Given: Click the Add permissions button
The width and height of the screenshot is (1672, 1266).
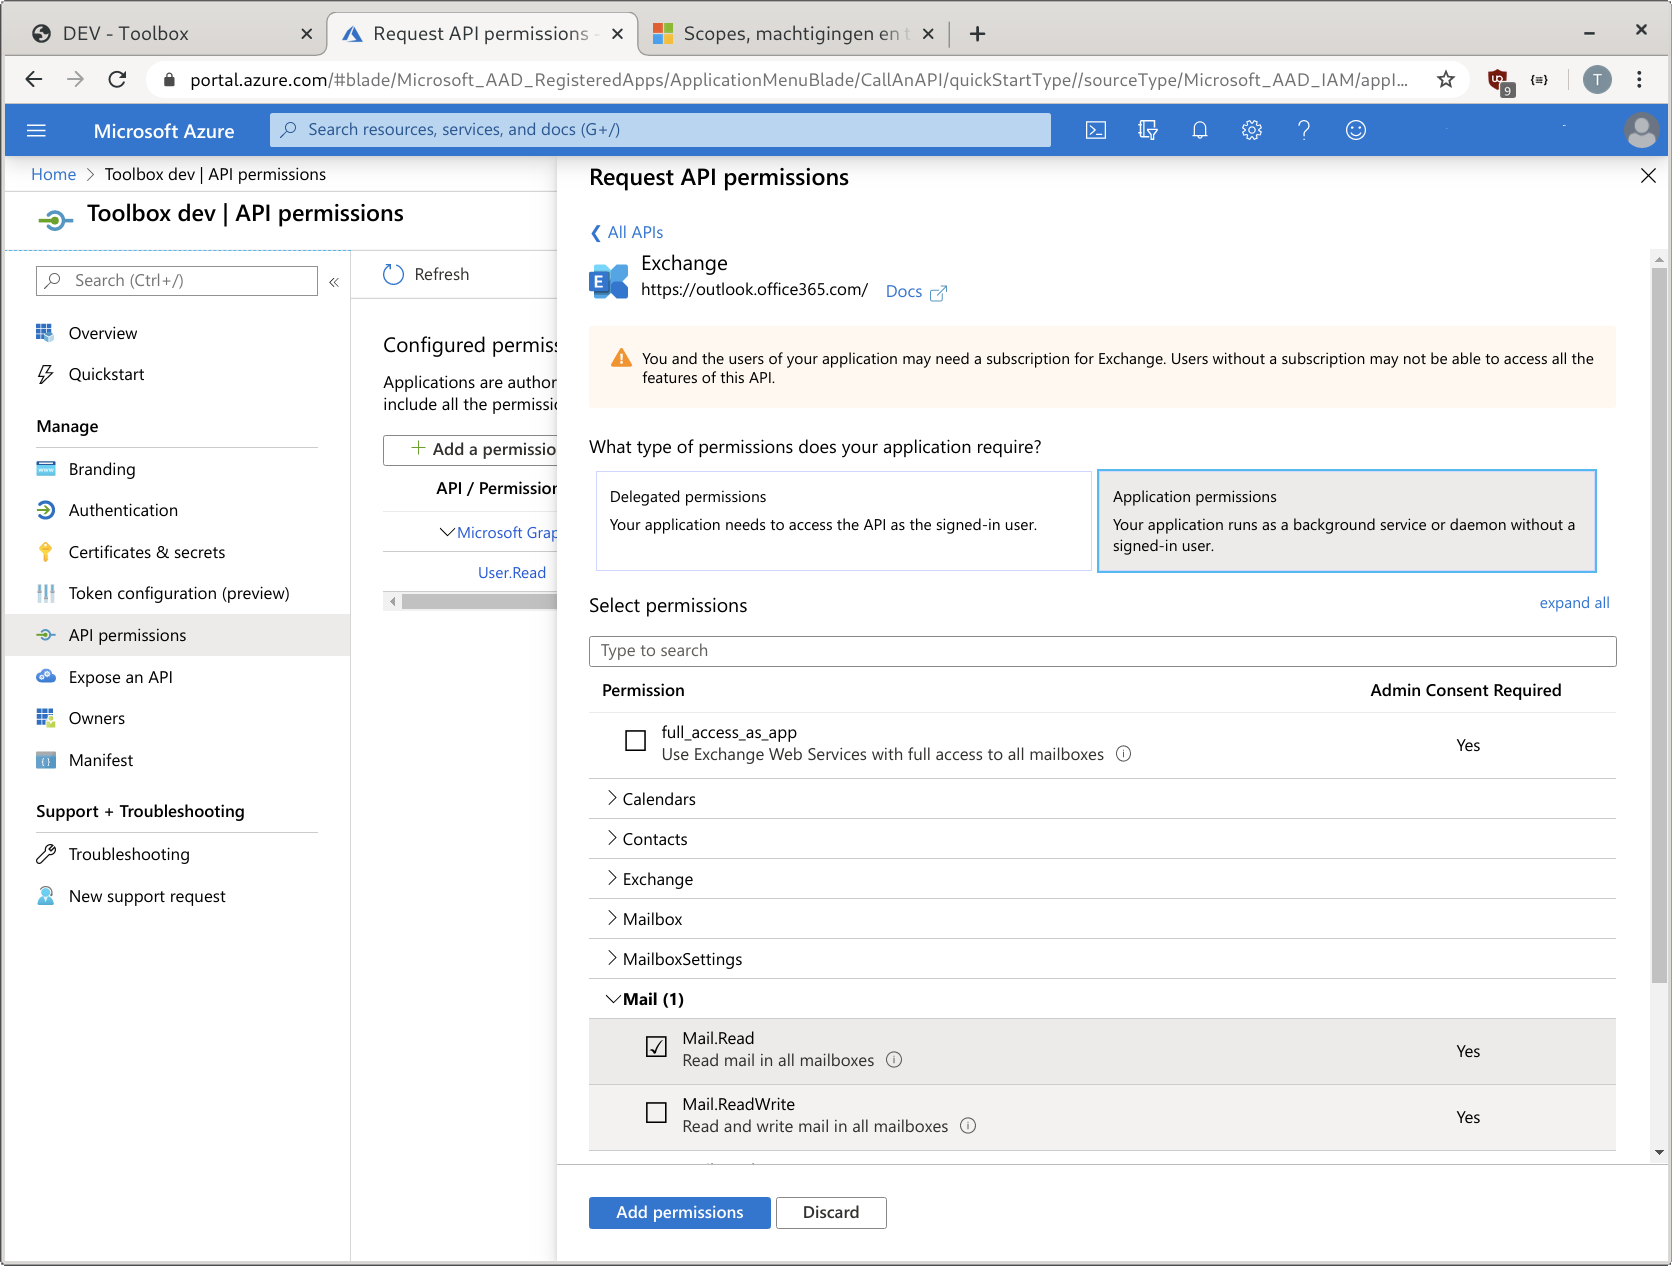Looking at the screenshot, I should 679,1212.
